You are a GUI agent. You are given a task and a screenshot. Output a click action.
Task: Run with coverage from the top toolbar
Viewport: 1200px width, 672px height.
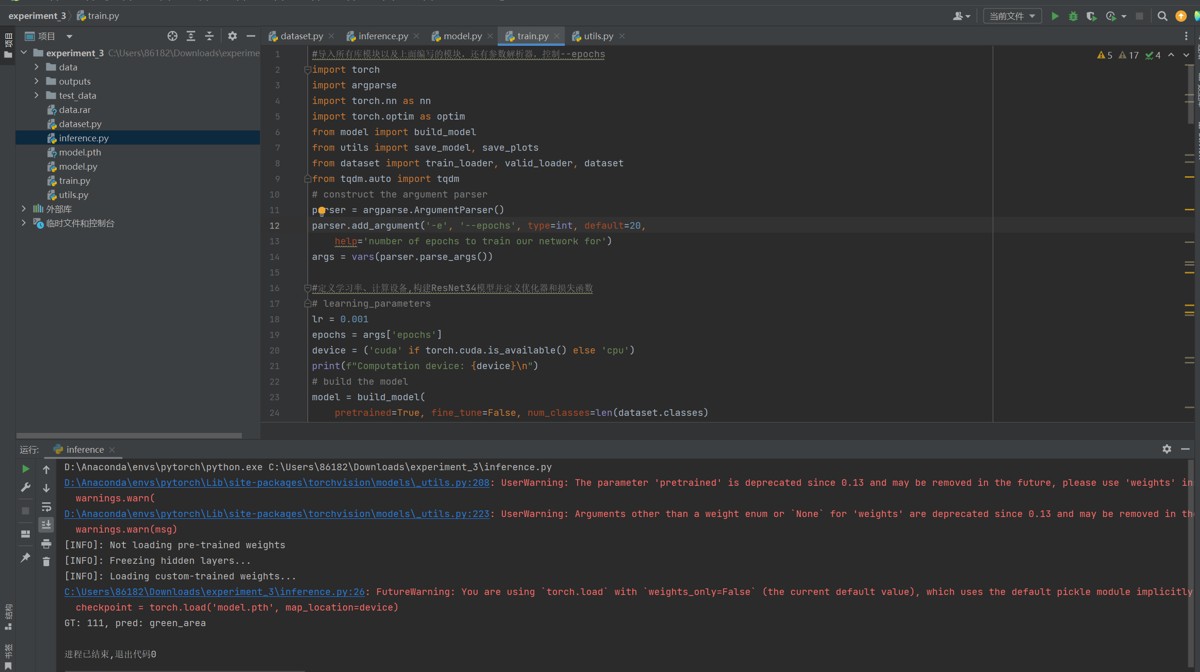(1091, 16)
